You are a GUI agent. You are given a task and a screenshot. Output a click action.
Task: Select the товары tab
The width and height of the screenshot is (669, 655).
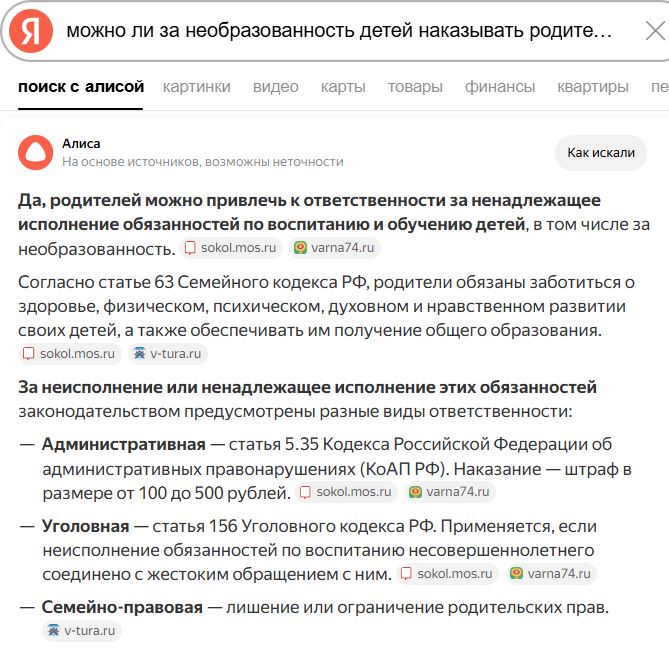pos(415,87)
